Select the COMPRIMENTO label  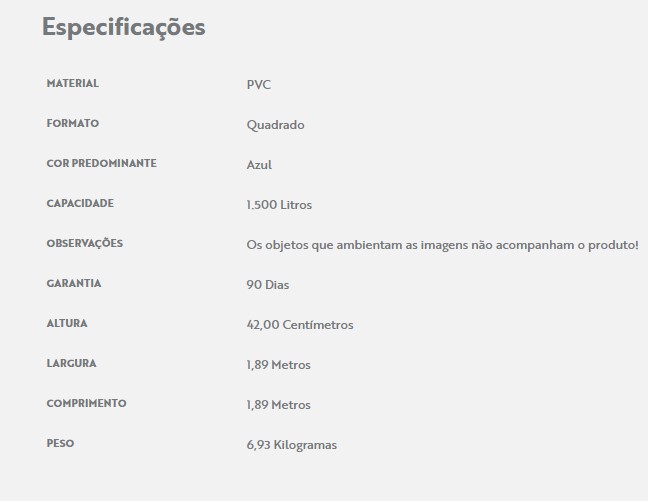[87, 403]
